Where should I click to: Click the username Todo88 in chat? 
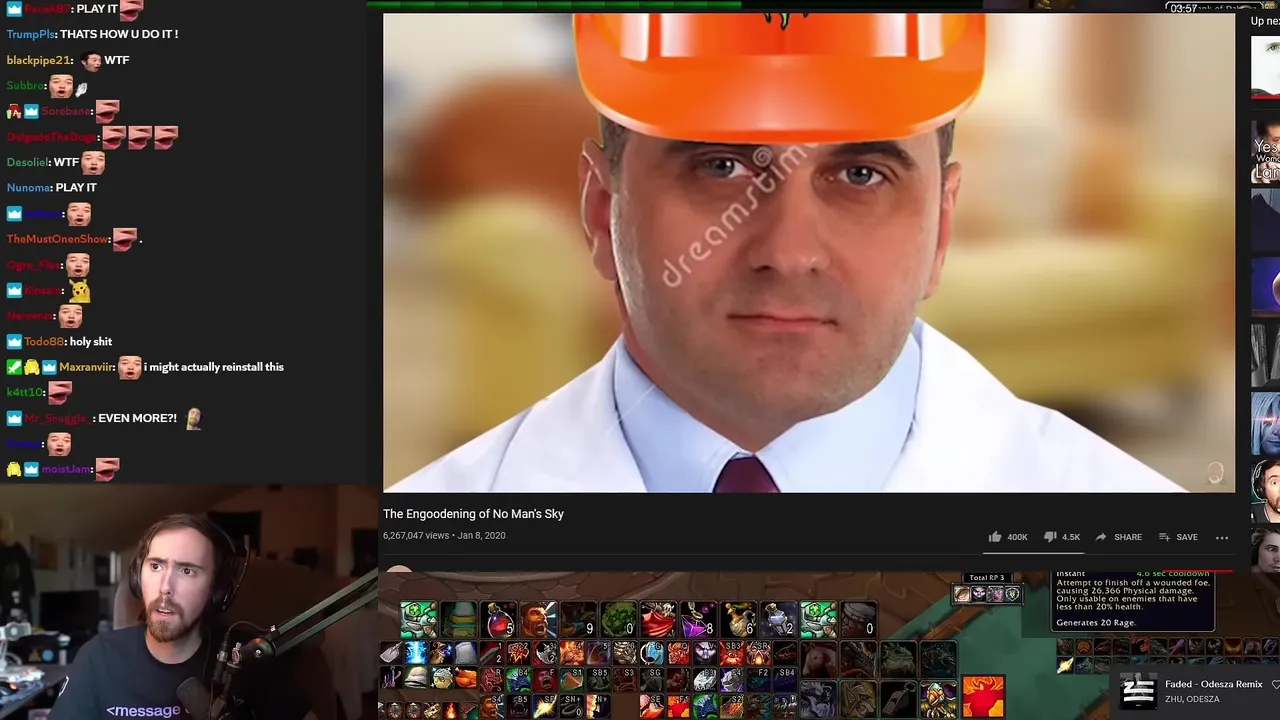point(44,341)
